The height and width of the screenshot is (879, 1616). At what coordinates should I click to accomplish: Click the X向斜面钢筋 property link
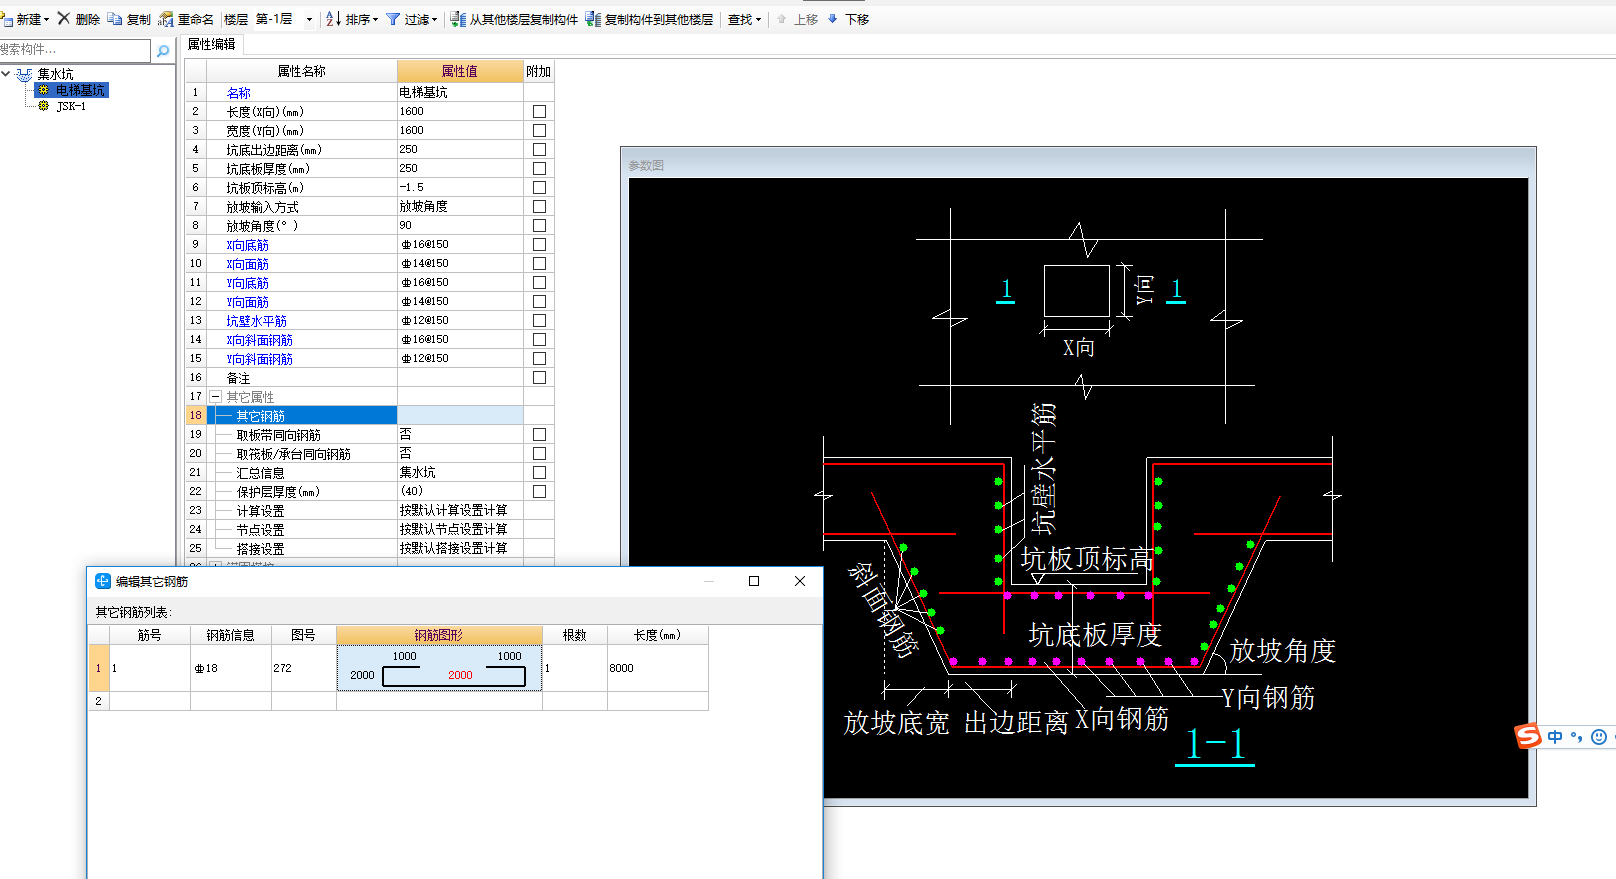[259, 340]
